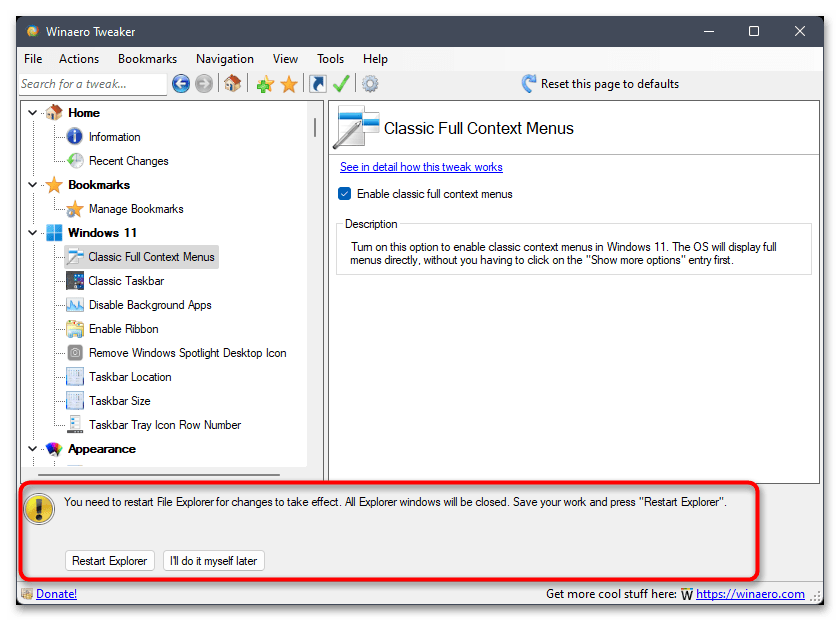Click the Classic Full Context Menus header icon
840x621 pixels.
point(356,128)
